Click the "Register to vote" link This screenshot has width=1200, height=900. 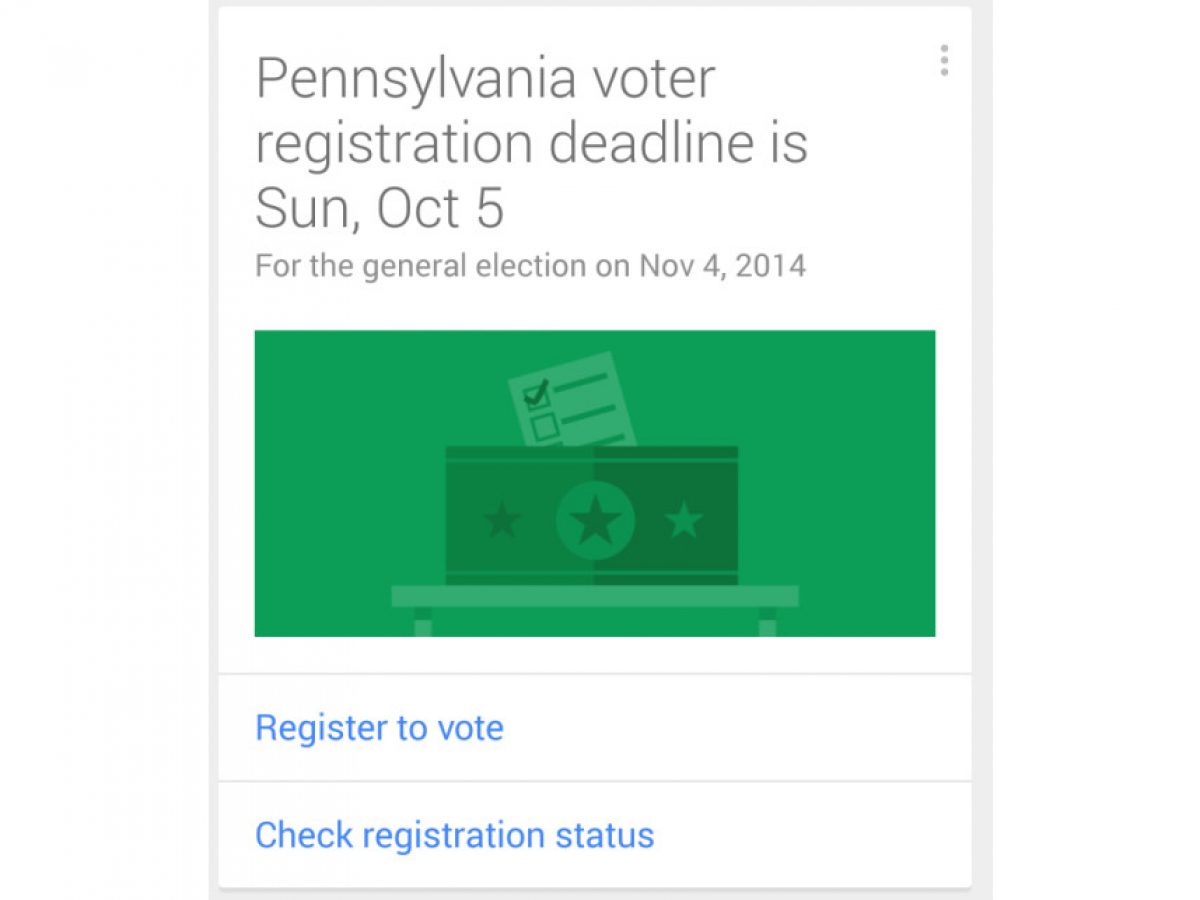[x=379, y=727]
